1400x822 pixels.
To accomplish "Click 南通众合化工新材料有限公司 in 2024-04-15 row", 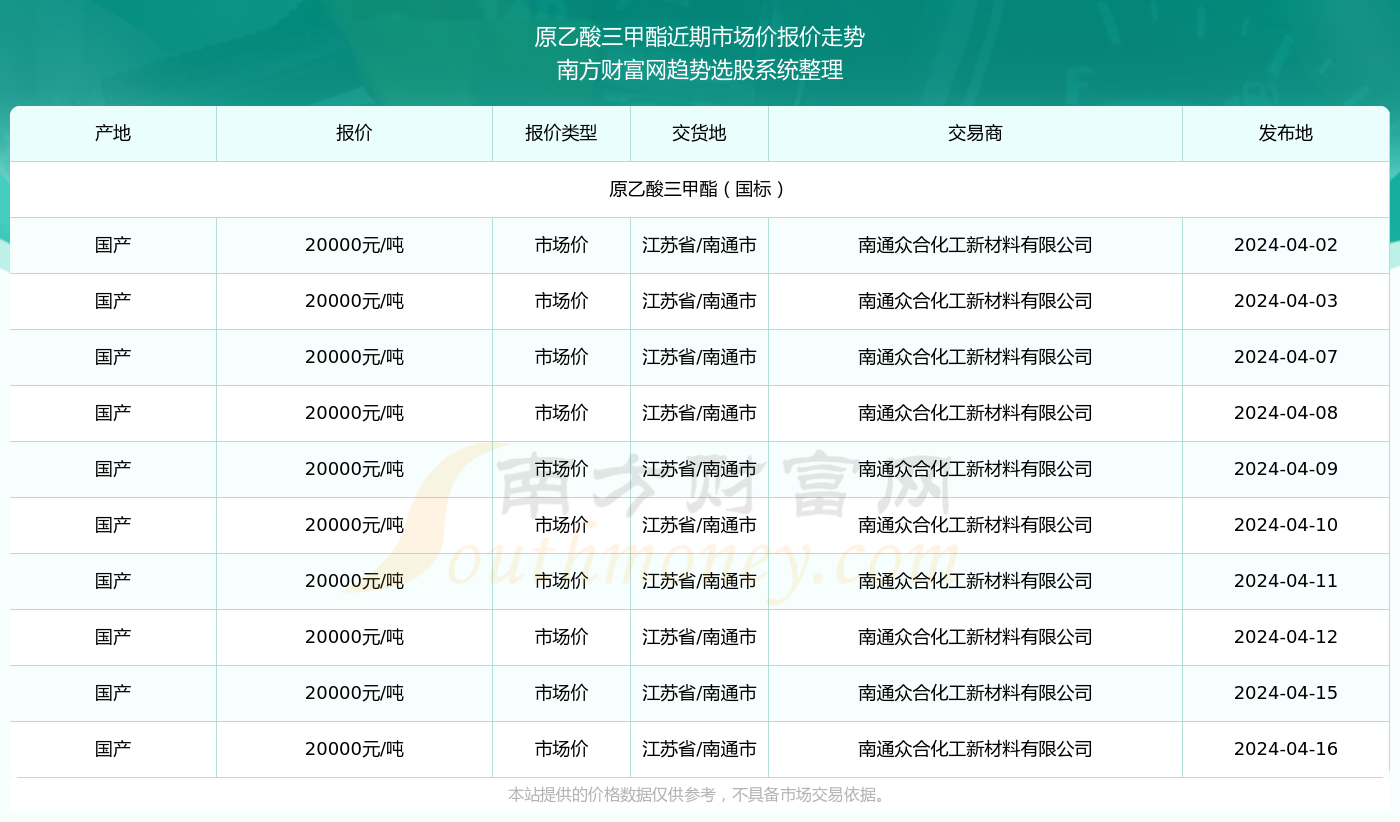I will click(x=975, y=693).
